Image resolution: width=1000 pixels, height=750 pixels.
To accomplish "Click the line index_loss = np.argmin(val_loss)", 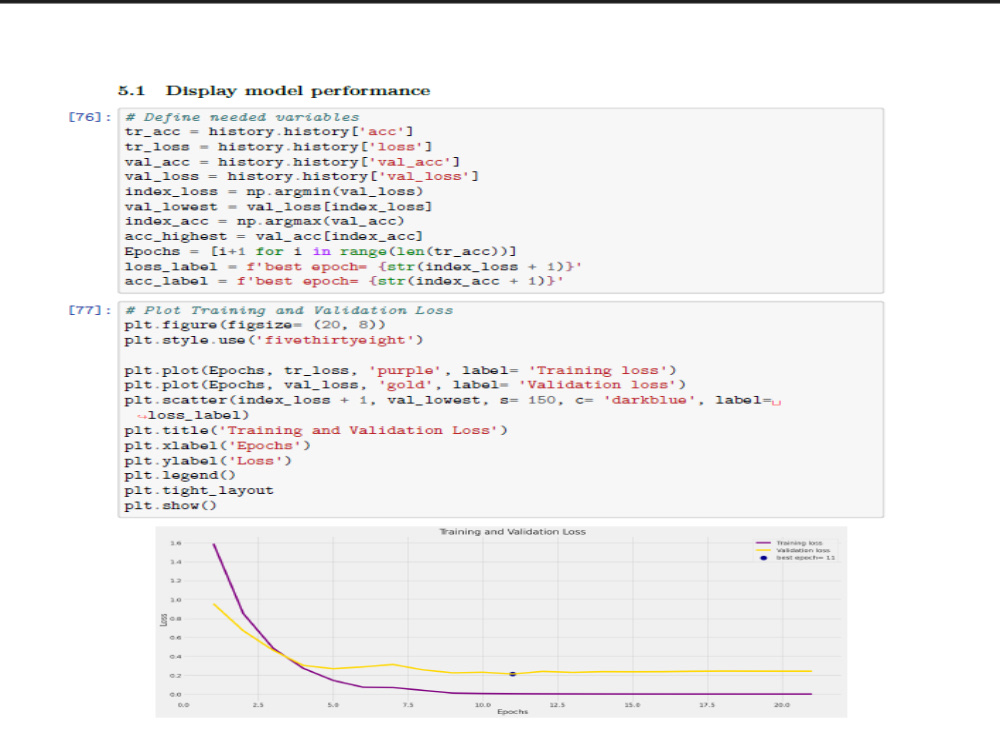I will coord(274,191).
